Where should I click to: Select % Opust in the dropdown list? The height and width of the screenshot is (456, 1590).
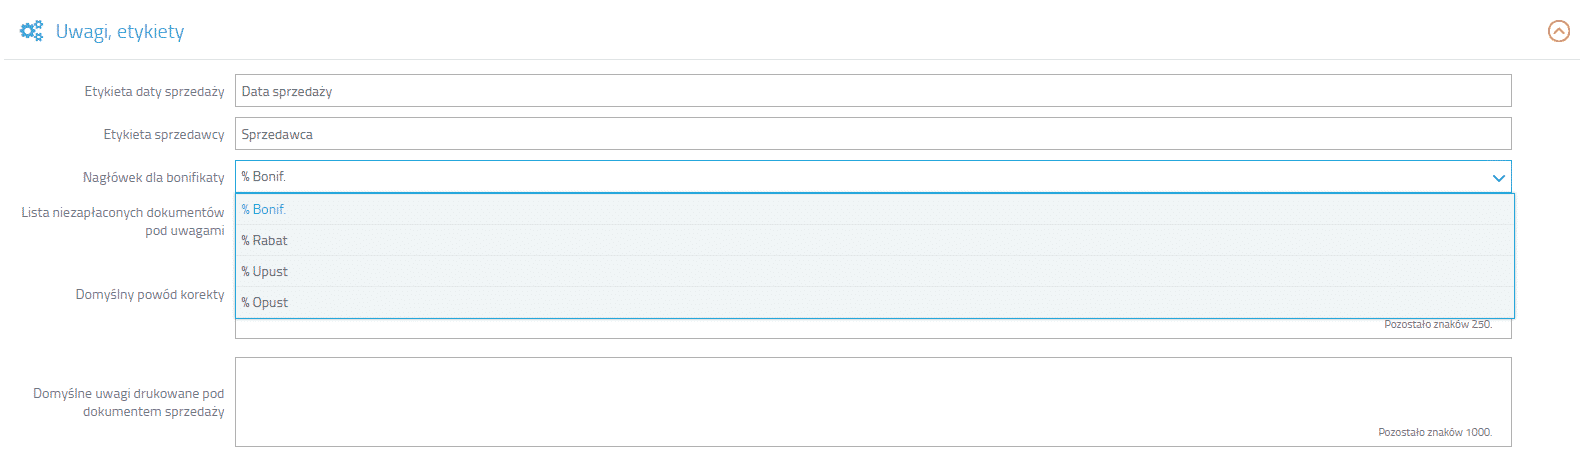click(x=265, y=303)
